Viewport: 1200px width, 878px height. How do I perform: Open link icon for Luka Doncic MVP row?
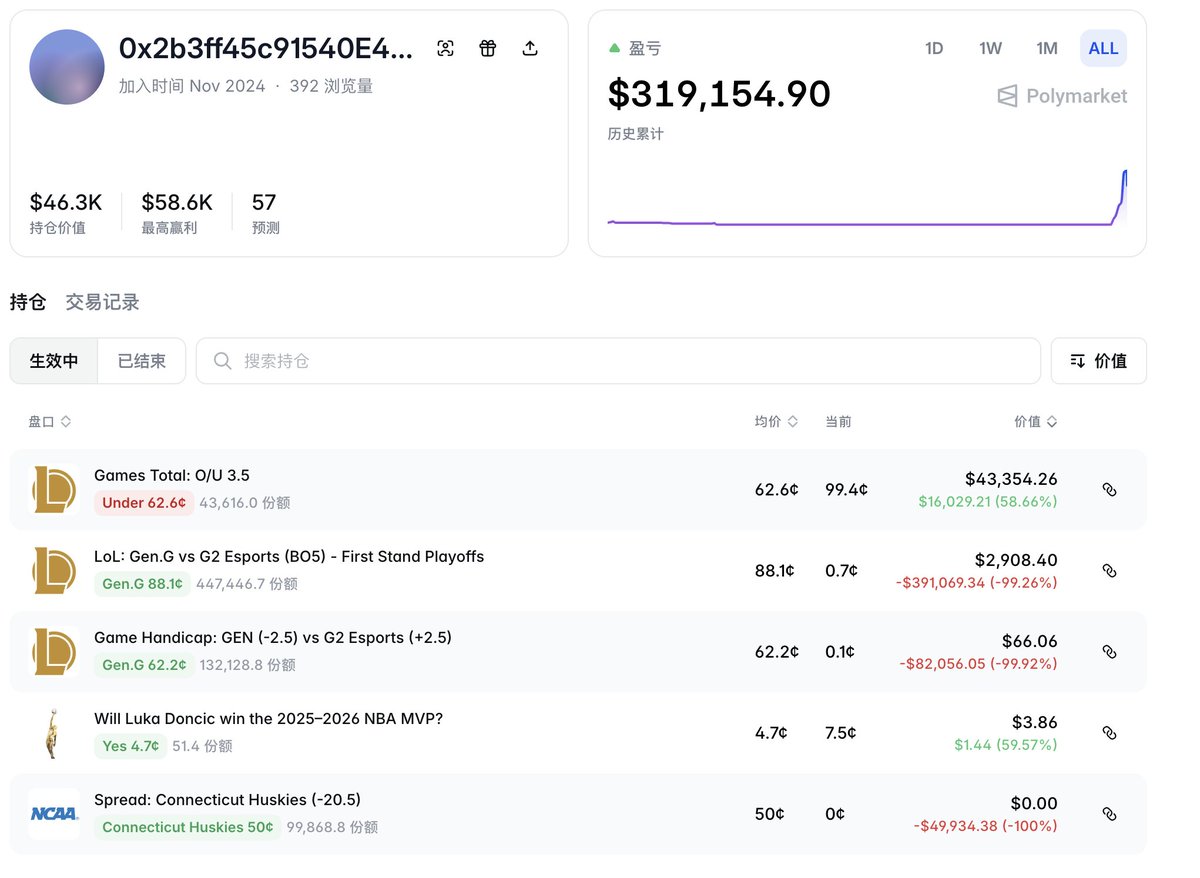point(1109,733)
